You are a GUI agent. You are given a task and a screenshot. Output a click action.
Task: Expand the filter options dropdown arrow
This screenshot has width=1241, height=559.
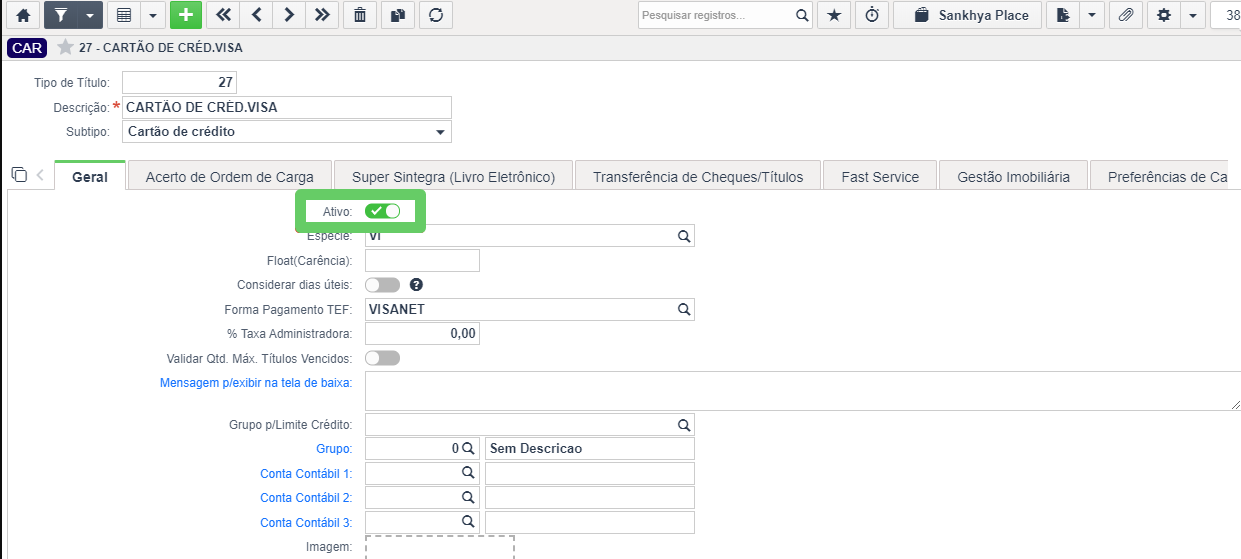[x=90, y=15]
